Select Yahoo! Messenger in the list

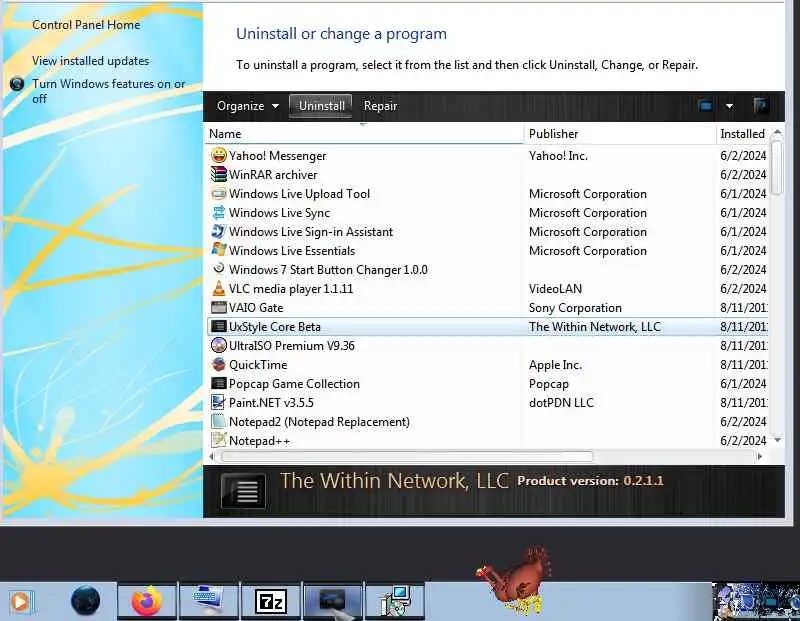point(488,156)
